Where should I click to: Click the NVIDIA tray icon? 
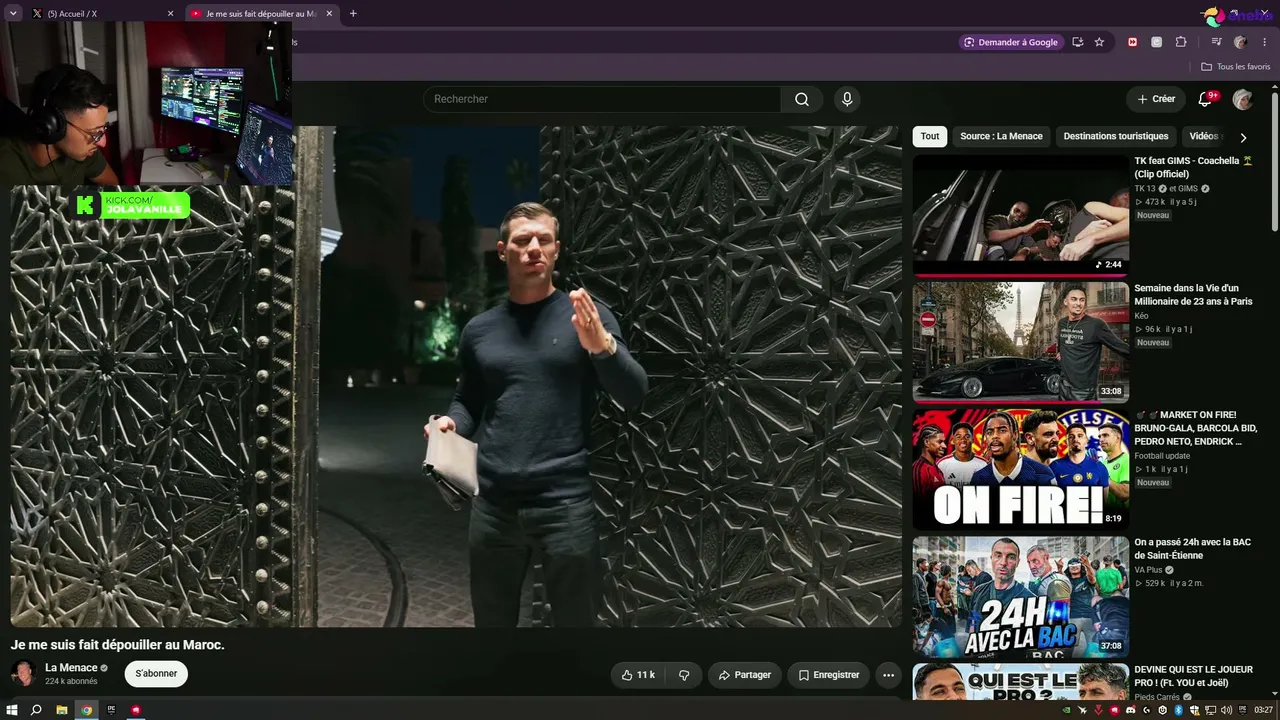click(x=1066, y=710)
